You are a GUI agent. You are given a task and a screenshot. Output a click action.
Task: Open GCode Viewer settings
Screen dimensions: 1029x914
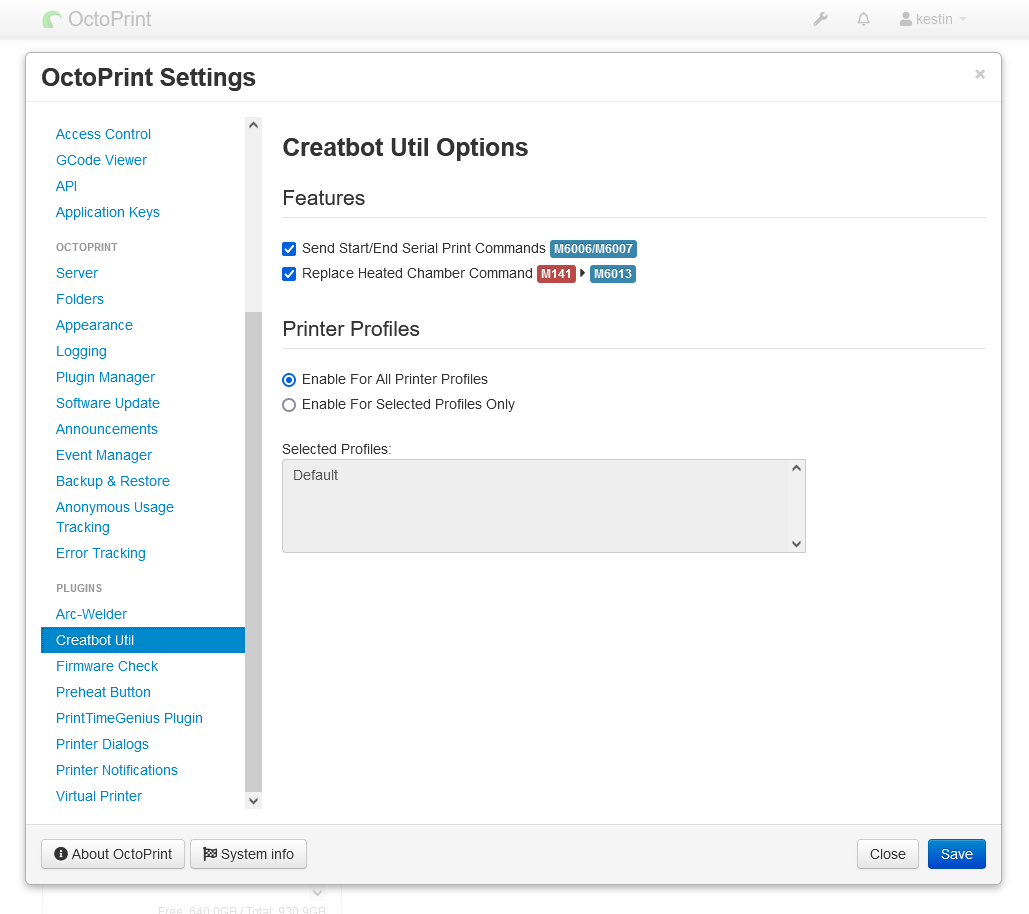pyautogui.click(x=101, y=160)
